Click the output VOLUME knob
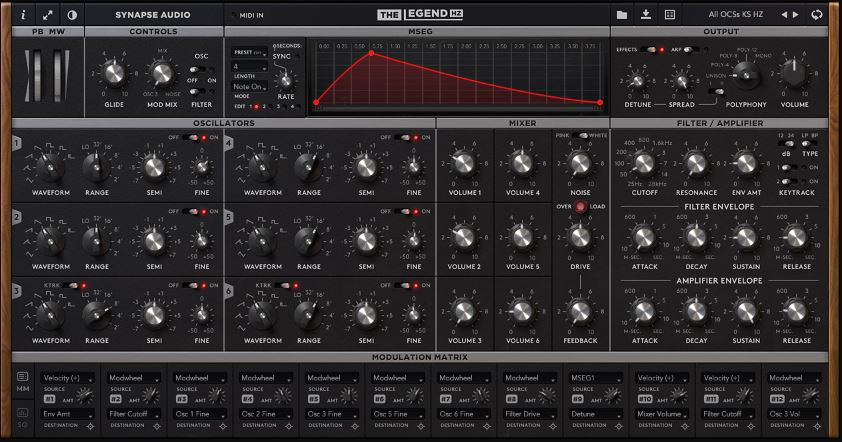The height and width of the screenshot is (442, 842). [x=794, y=74]
